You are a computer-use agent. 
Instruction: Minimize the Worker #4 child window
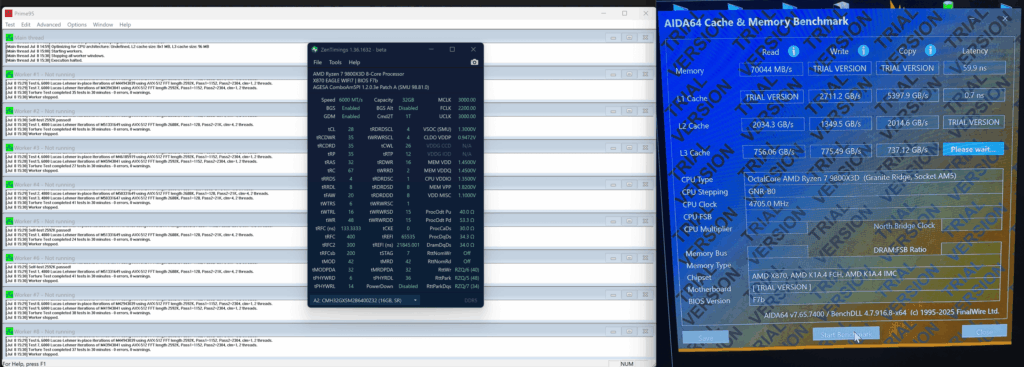click(613, 185)
